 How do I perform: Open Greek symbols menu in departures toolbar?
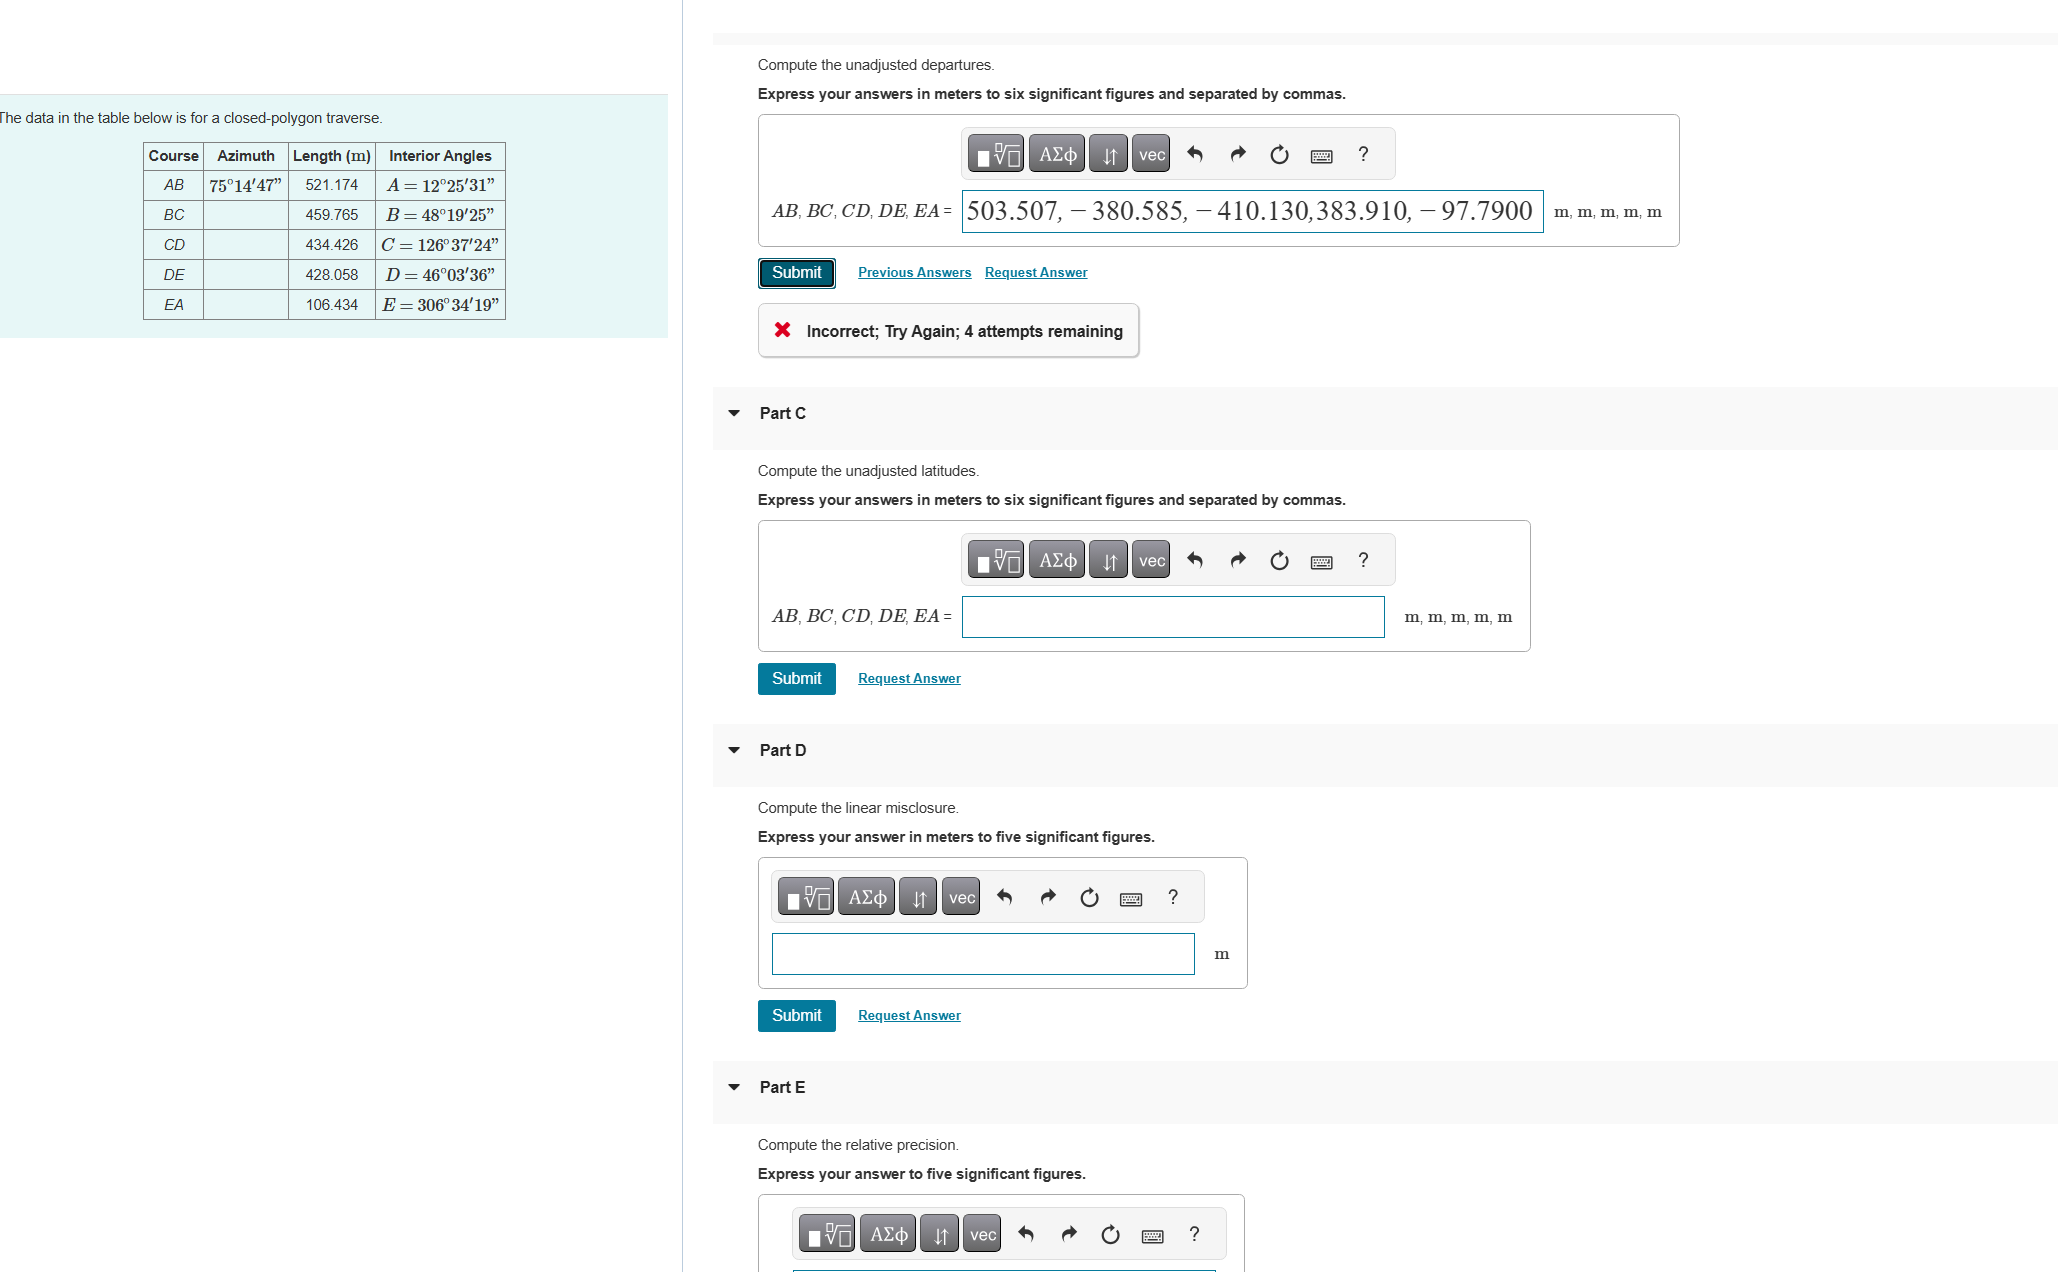tap(1057, 155)
